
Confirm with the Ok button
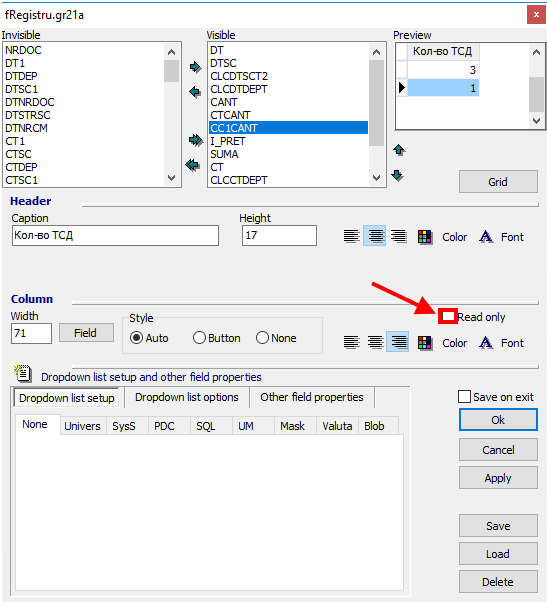498,420
